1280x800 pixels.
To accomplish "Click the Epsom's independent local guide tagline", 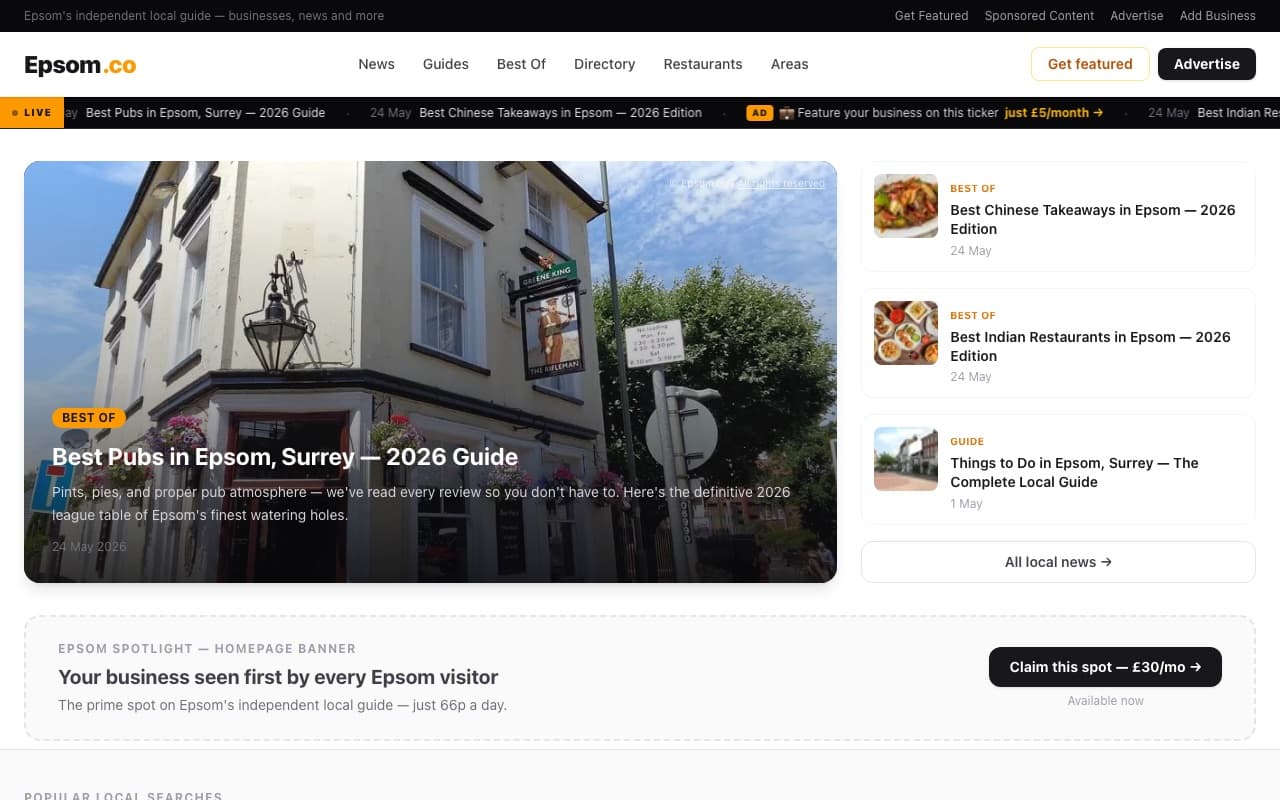I will click(204, 16).
